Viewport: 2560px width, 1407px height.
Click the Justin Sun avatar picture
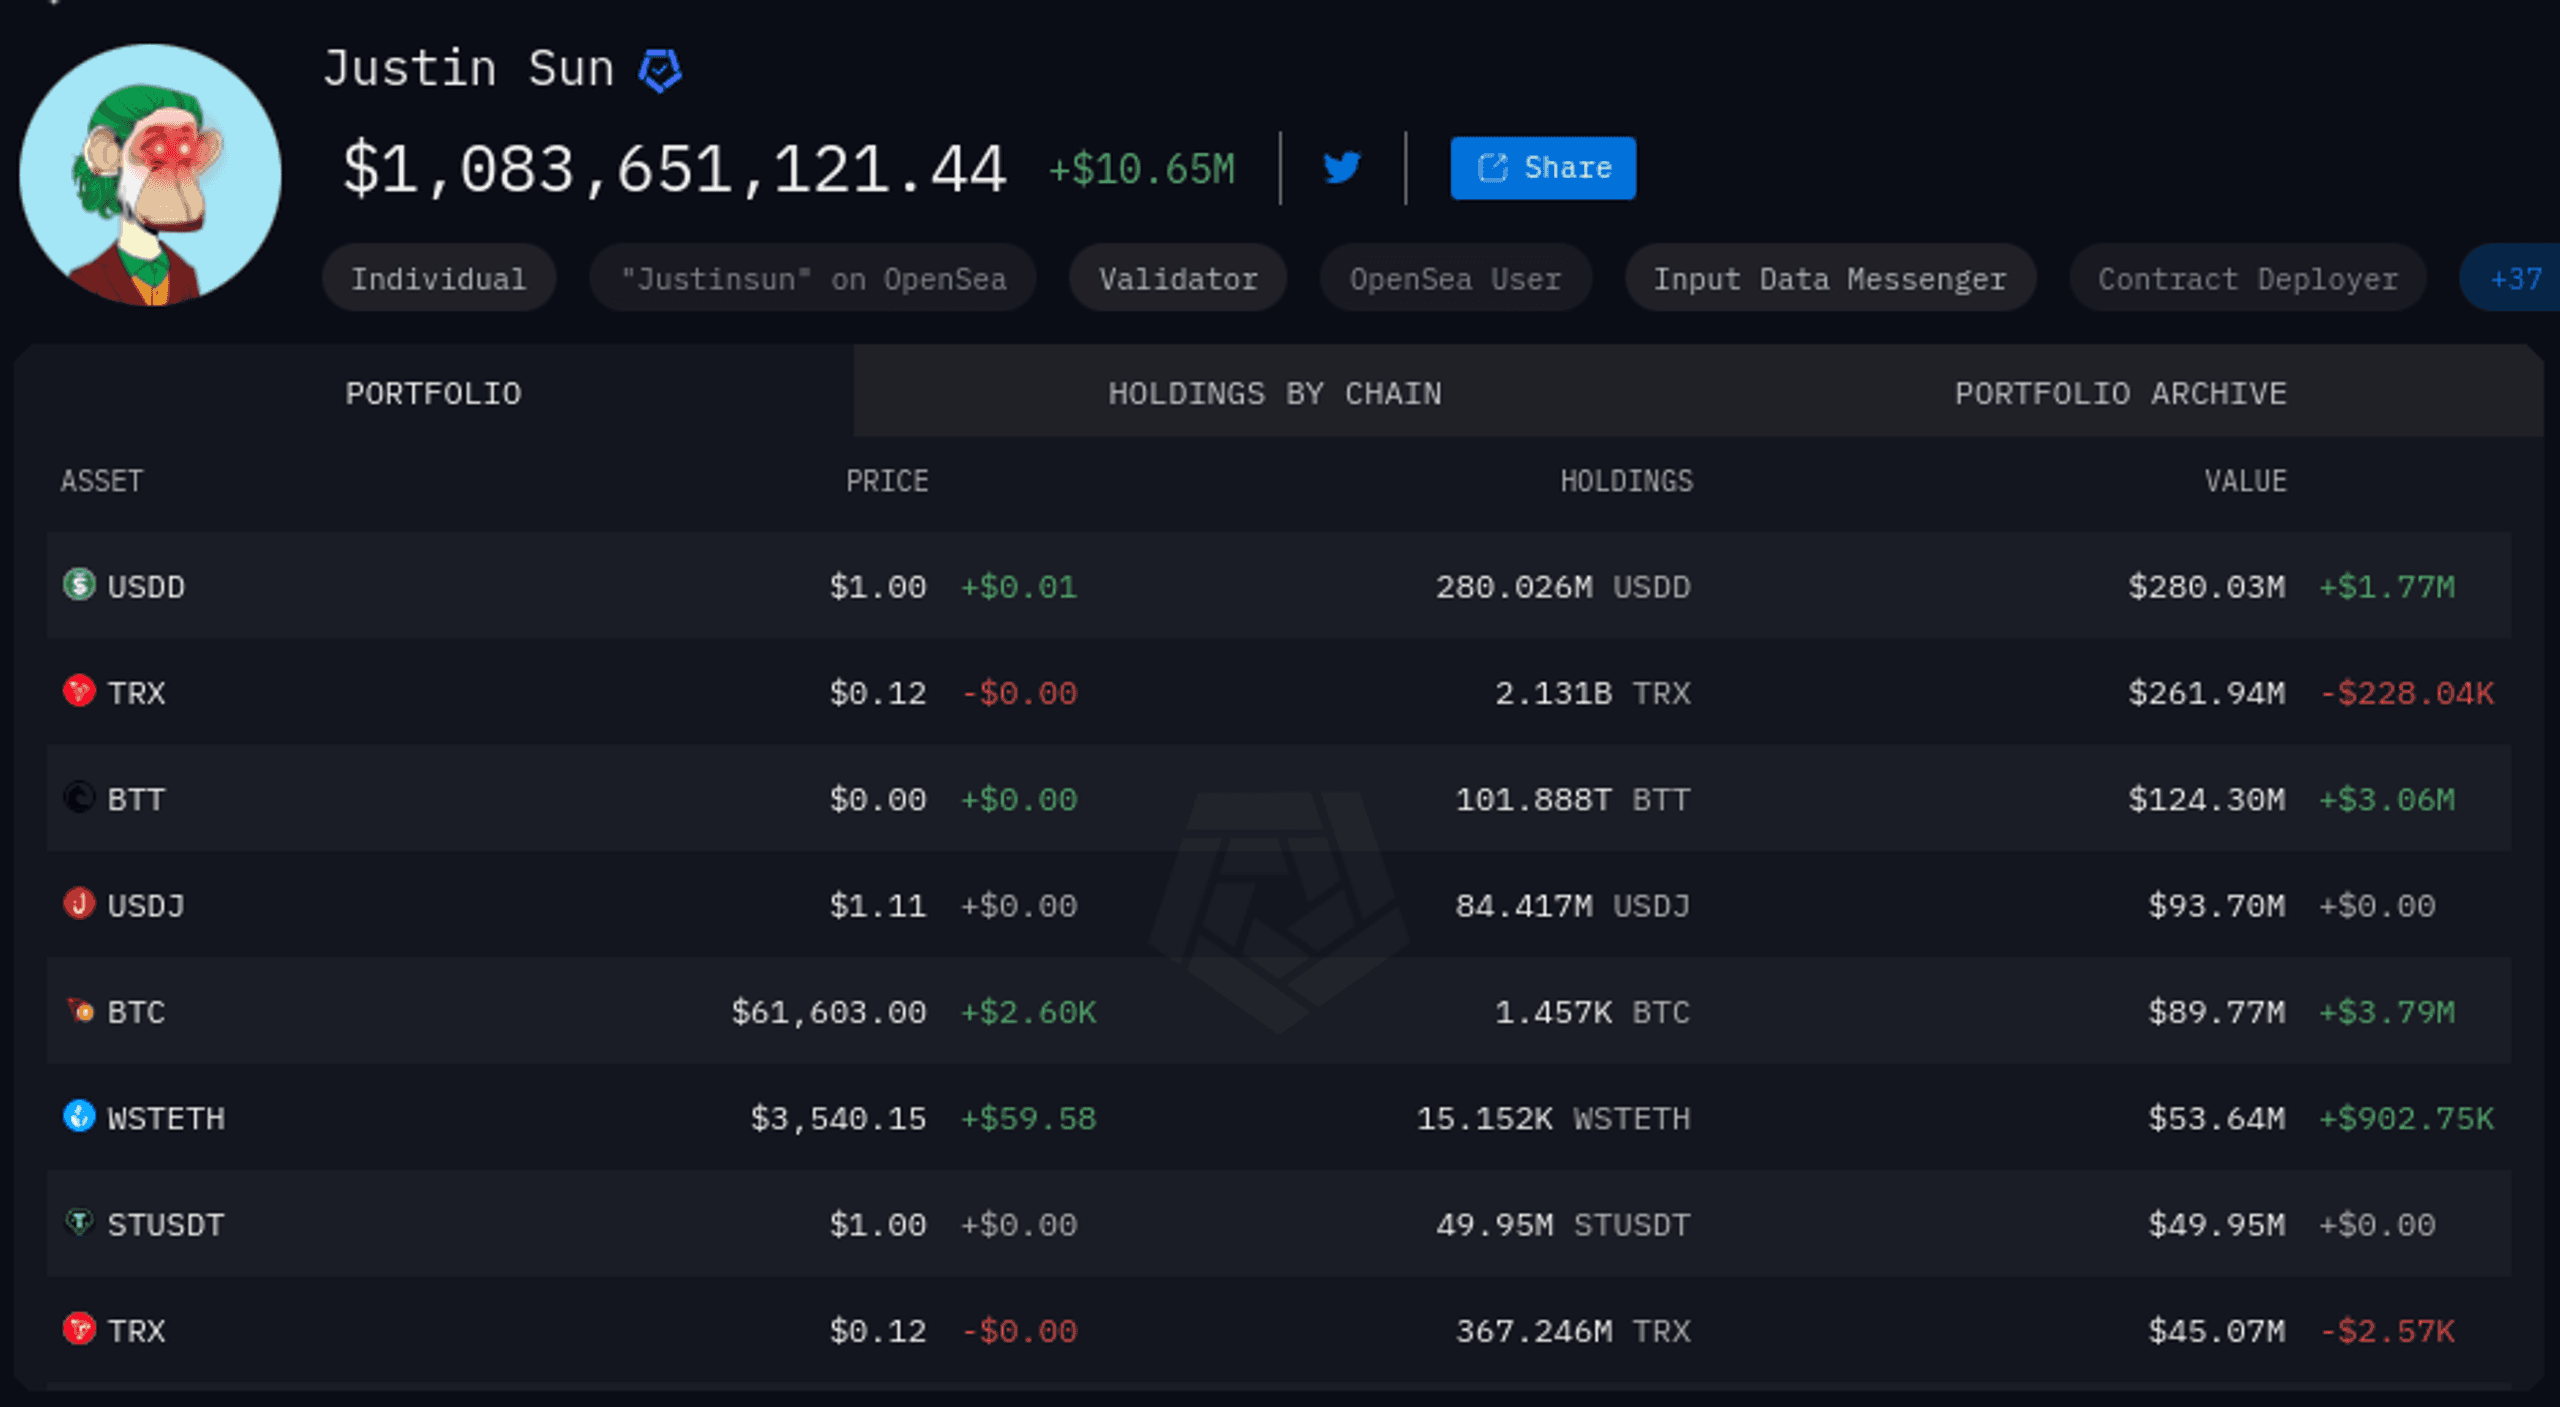[x=150, y=174]
